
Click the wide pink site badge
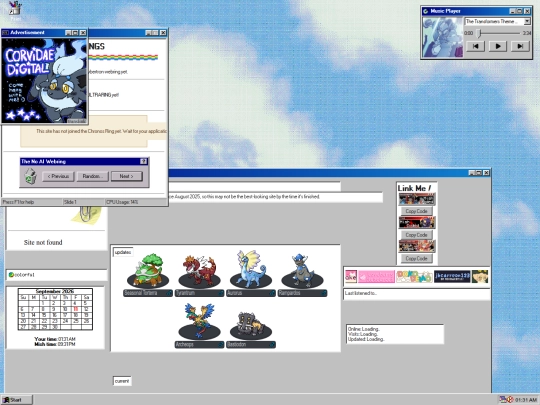376,277
